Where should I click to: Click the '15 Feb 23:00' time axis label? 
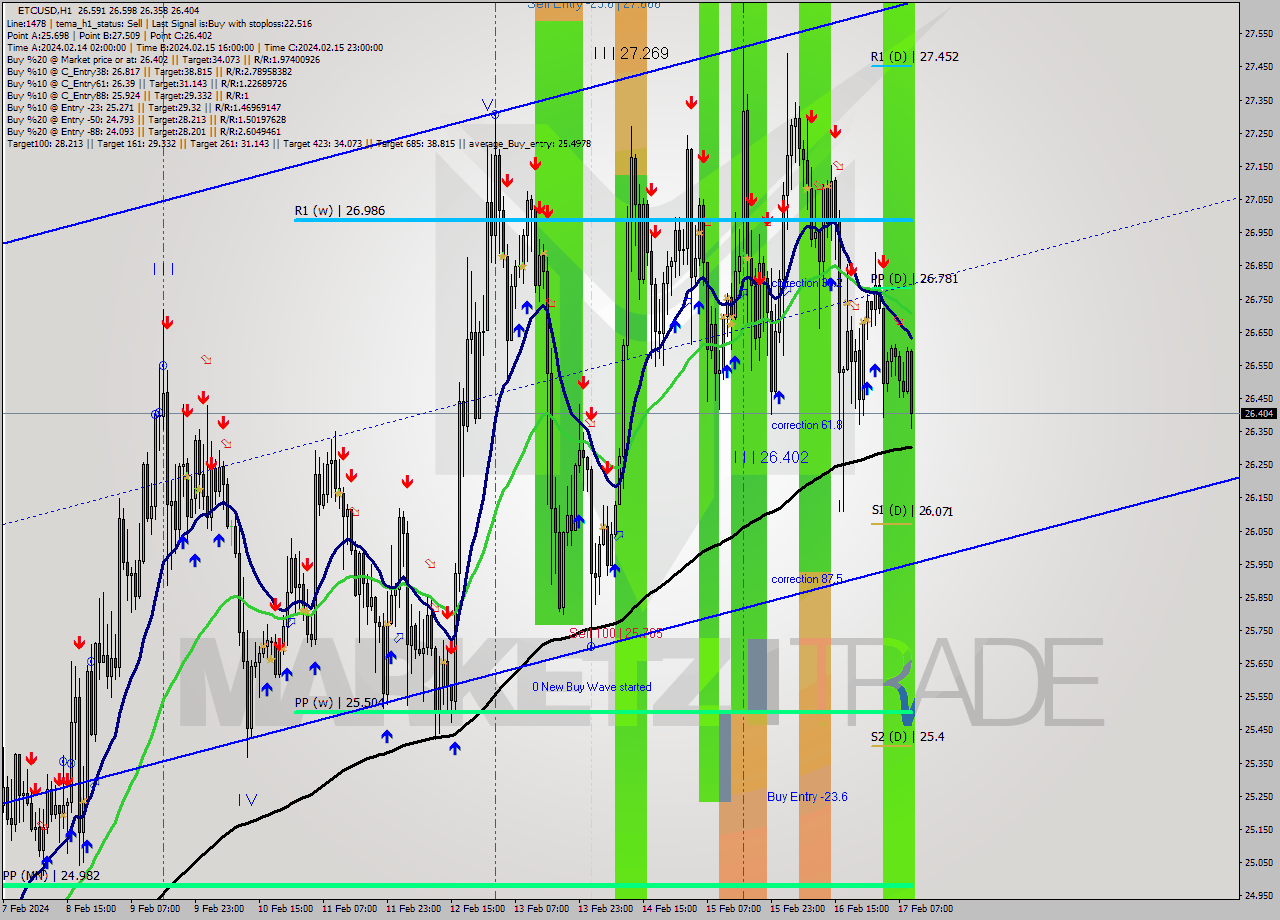coord(798,909)
